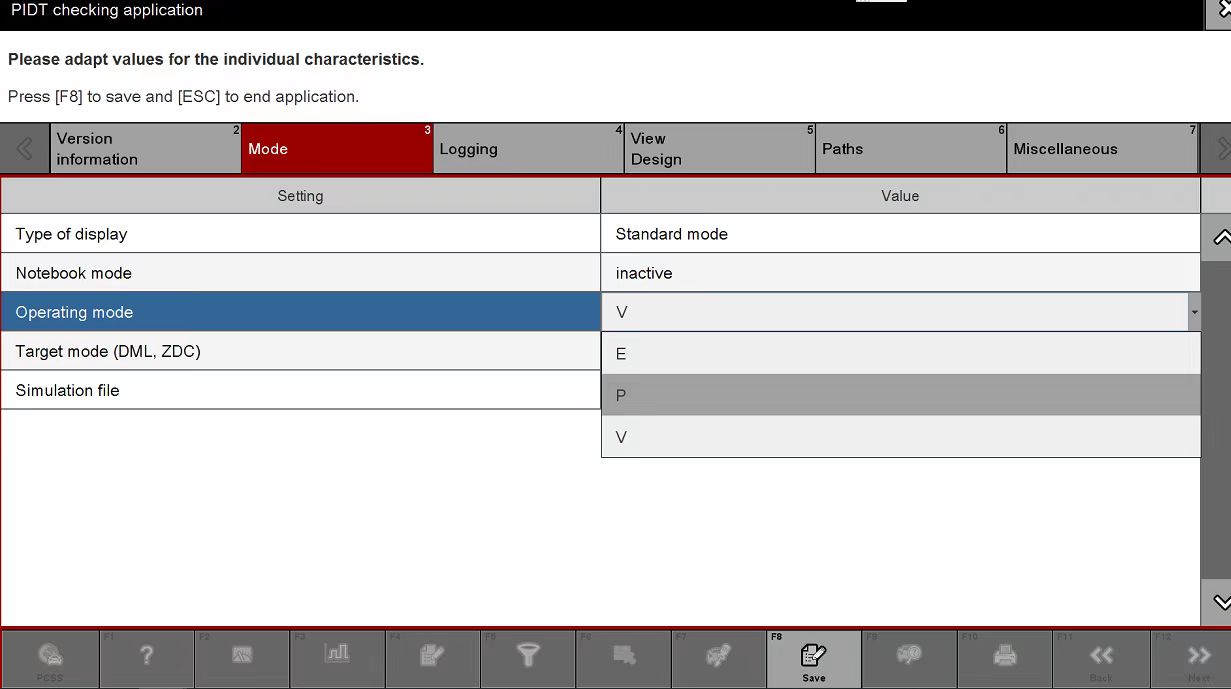Image resolution: width=1231 pixels, height=689 pixels.
Task: Switch to the Logging tab
Action: [527, 149]
